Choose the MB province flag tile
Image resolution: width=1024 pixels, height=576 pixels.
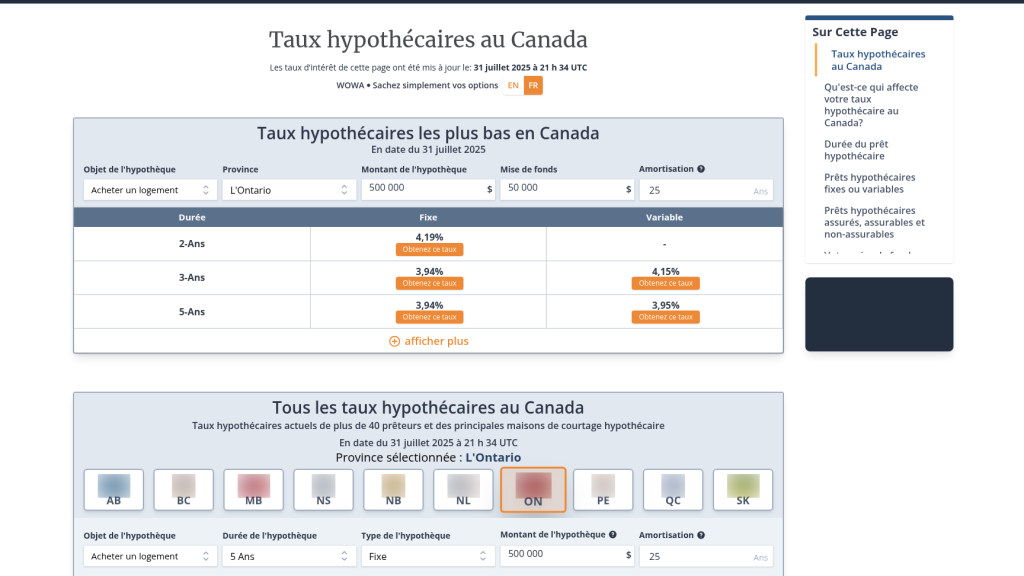click(x=253, y=490)
